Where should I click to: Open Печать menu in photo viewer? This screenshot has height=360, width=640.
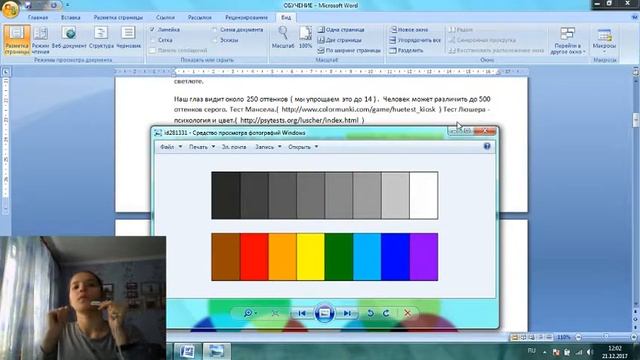202,147
